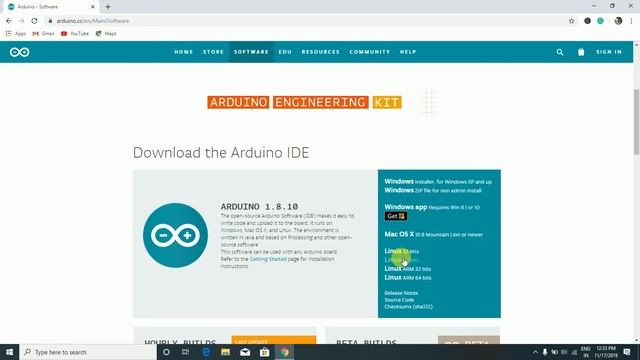640x360 pixels.
Task: Open Chrome three-dot menu
Action: 631,21
